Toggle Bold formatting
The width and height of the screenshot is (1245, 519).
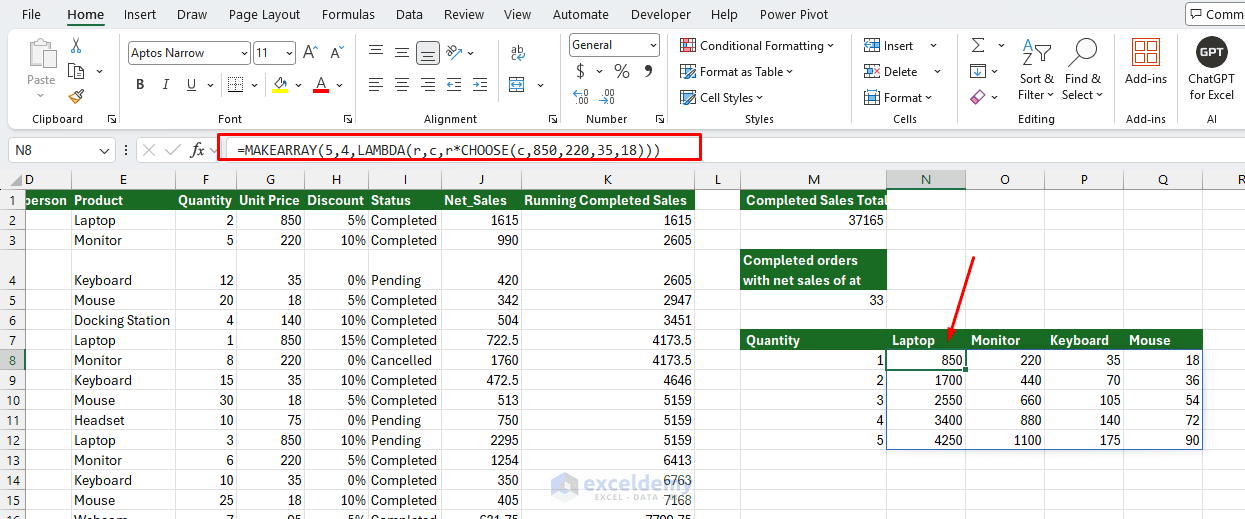(x=141, y=85)
